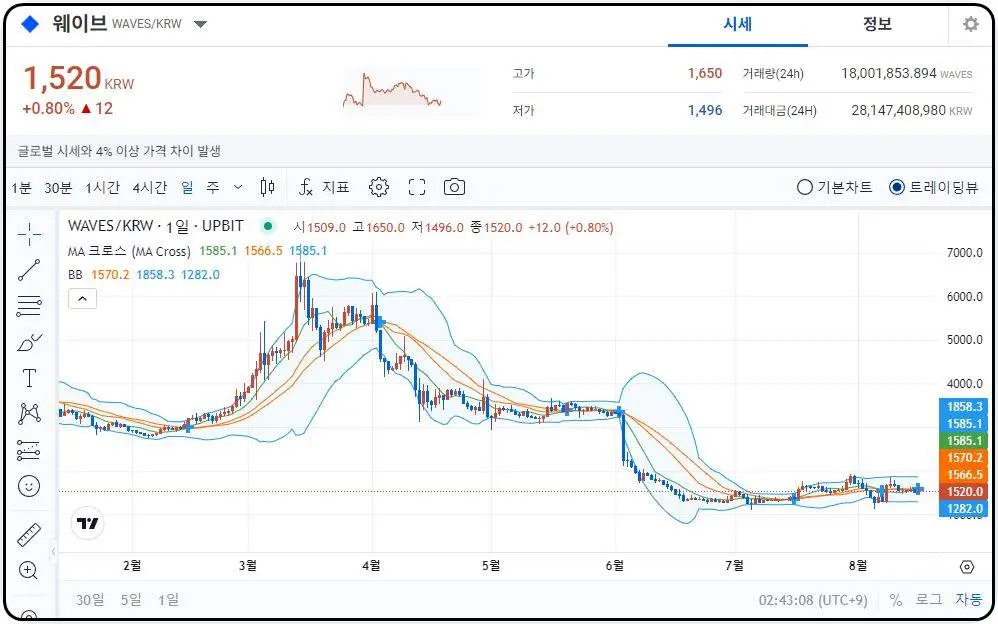
Task: Toggle 로그 logarithmic scale
Action: point(929,600)
